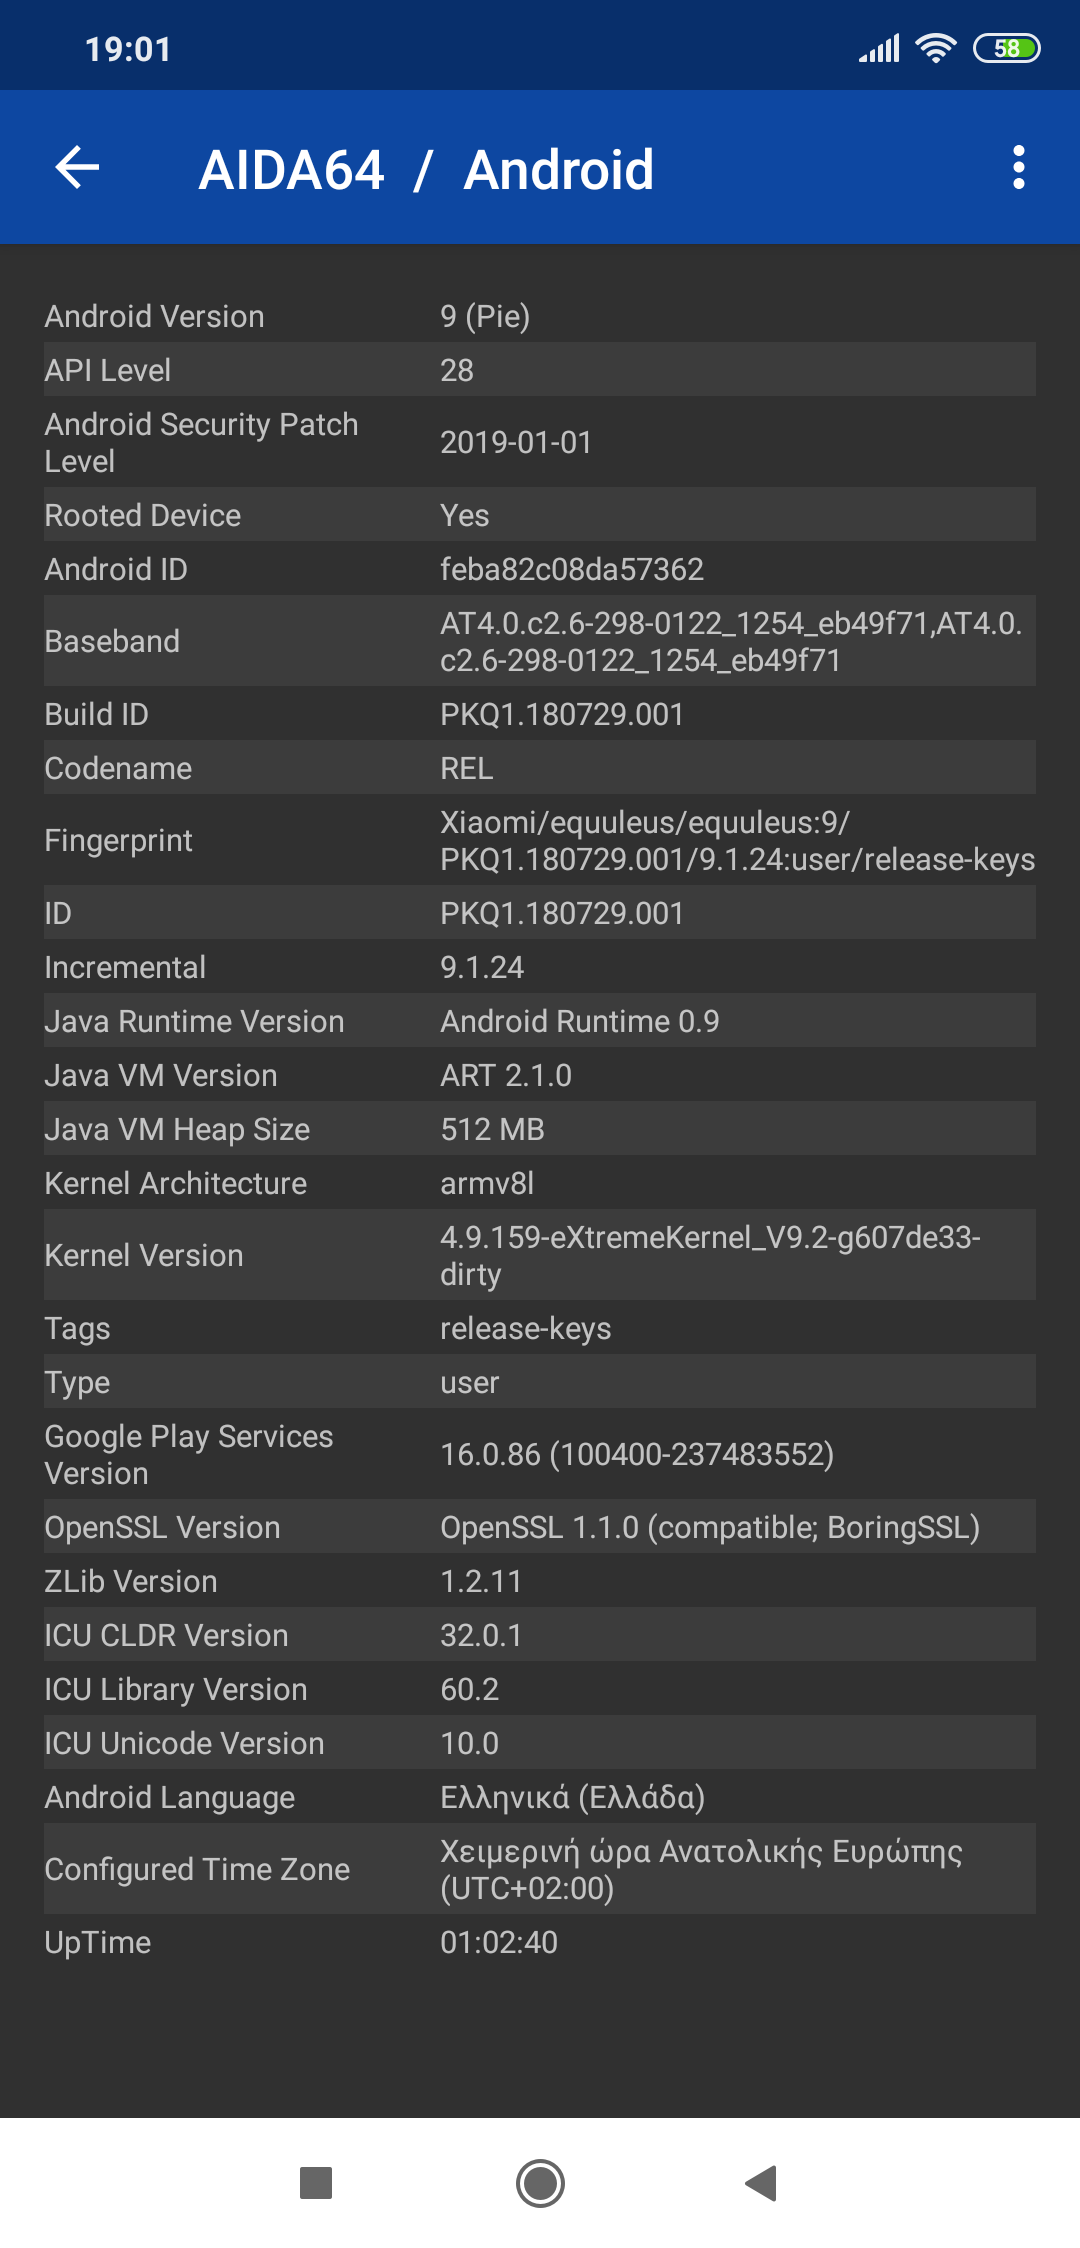The image size is (1080, 2248).
Task: Tap the Wi-Fi status icon
Action: (936, 48)
